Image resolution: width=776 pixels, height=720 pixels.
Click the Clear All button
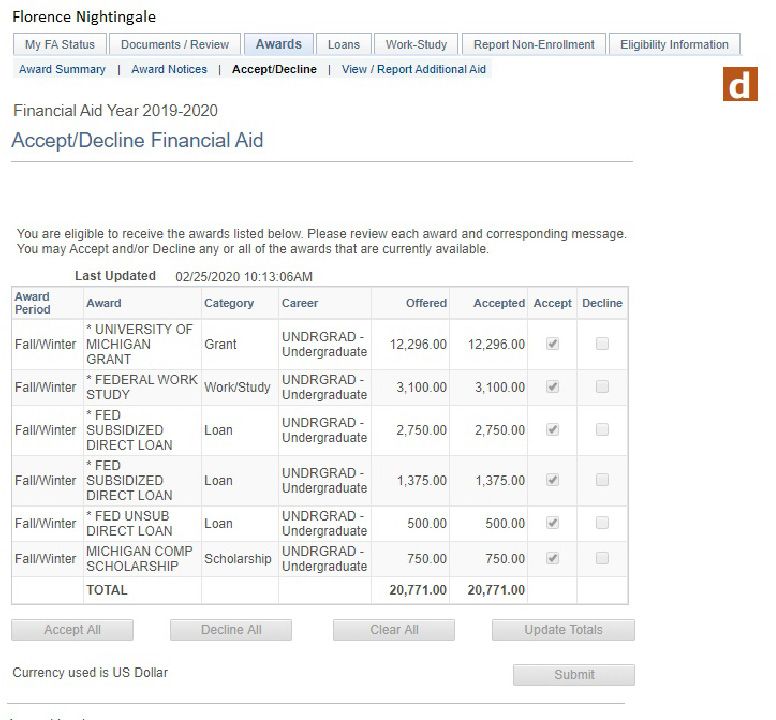(x=394, y=630)
